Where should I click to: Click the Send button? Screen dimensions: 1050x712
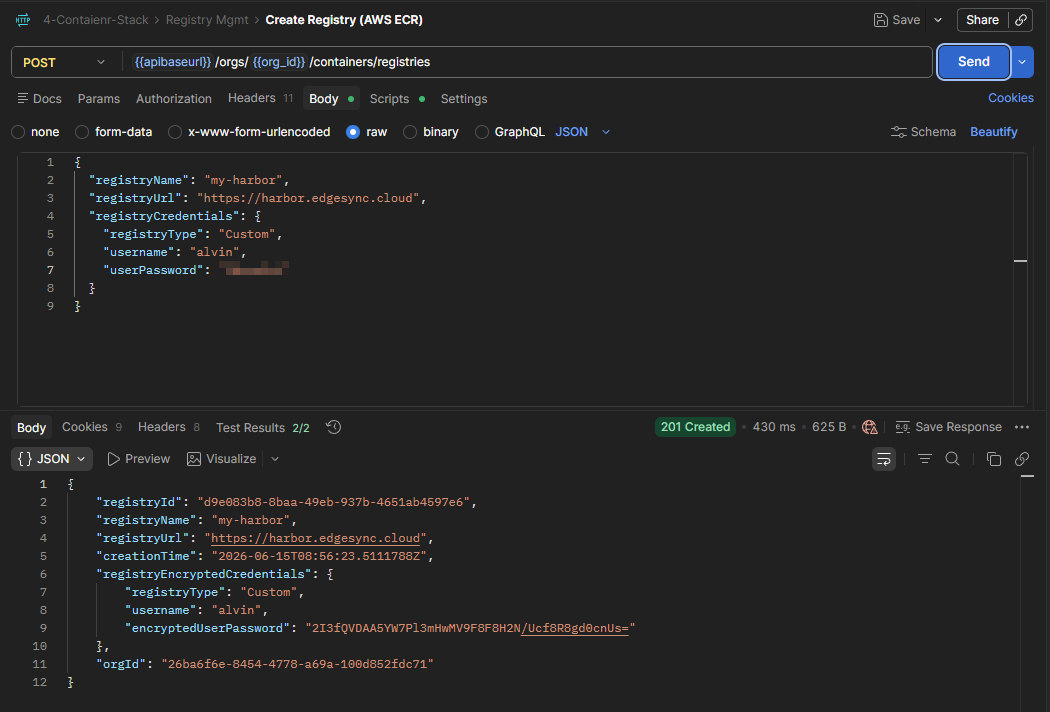973,62
